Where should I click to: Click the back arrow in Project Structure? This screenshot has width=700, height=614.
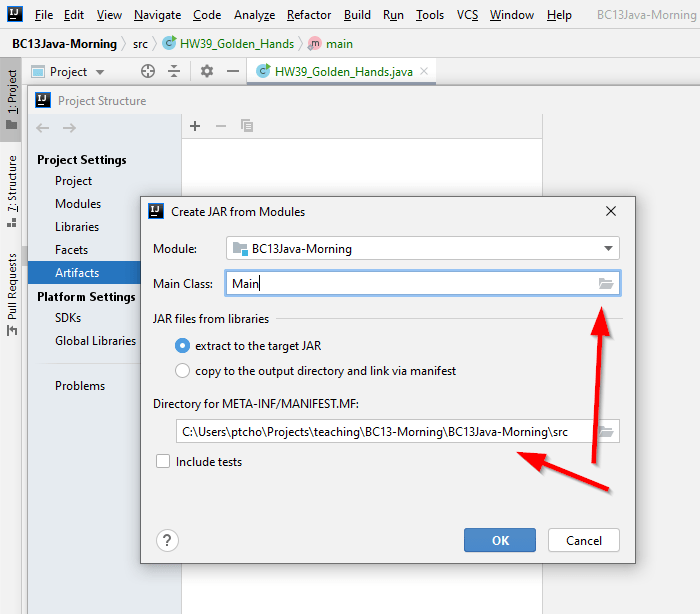tap(43, 128)
